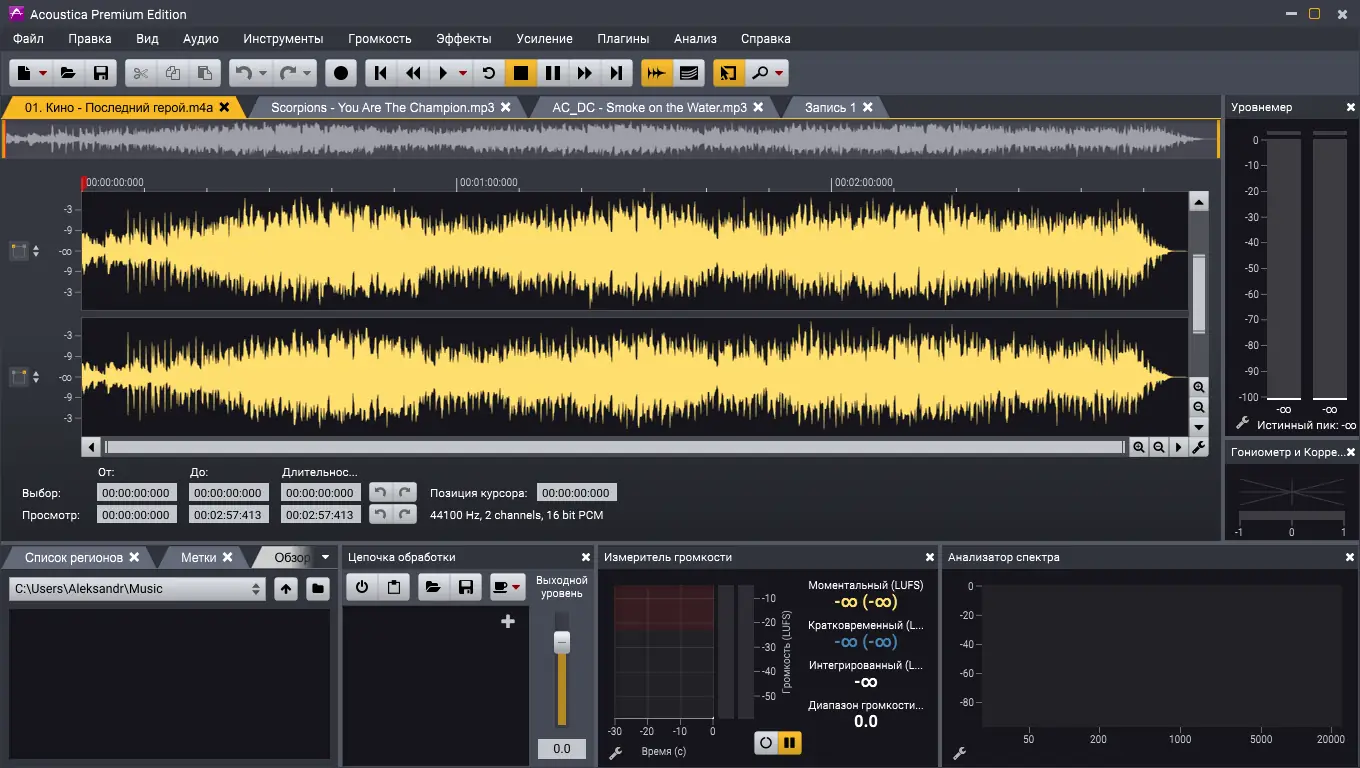Toggle the top channel enable button
1360x768 pixels.
(x=19, y=250)
